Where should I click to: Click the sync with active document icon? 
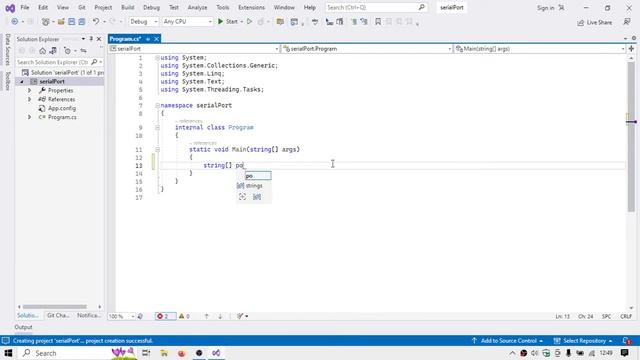83,51
